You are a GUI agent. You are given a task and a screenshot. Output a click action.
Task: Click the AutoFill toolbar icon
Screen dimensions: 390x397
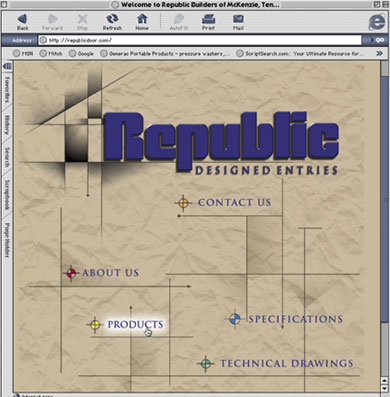click(x=179, y=19)
